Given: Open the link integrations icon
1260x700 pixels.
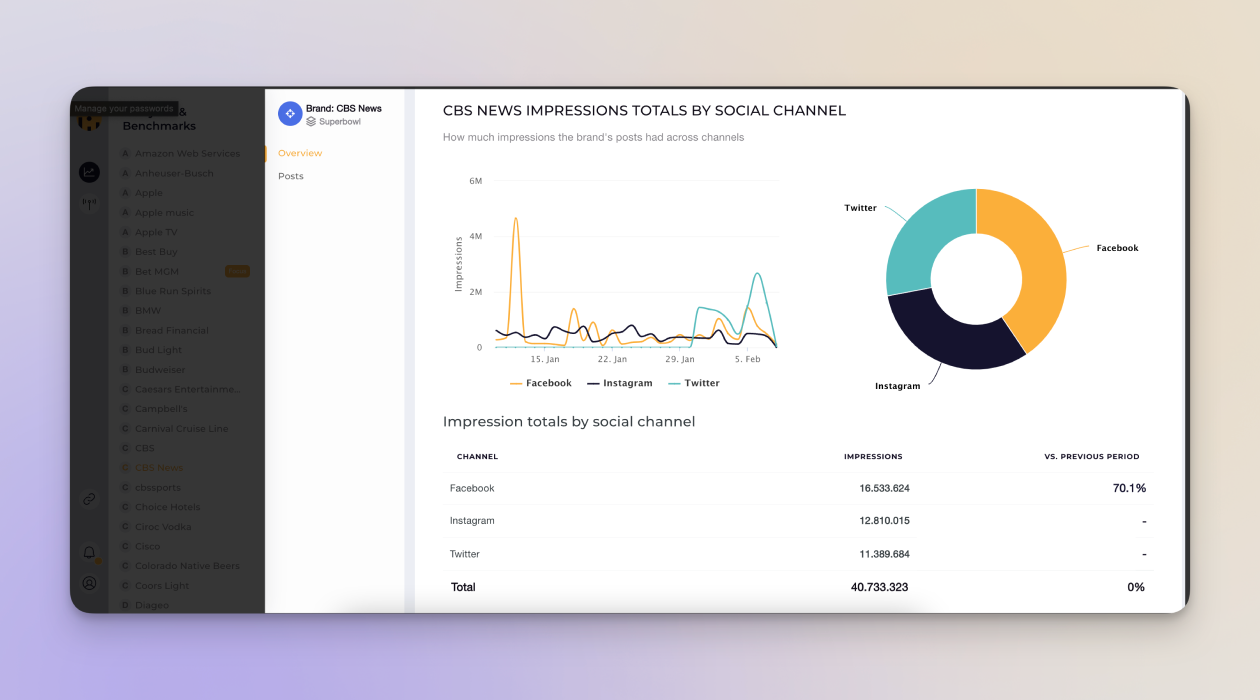Looking at the screenshot, I should click(x=89, y=499).
